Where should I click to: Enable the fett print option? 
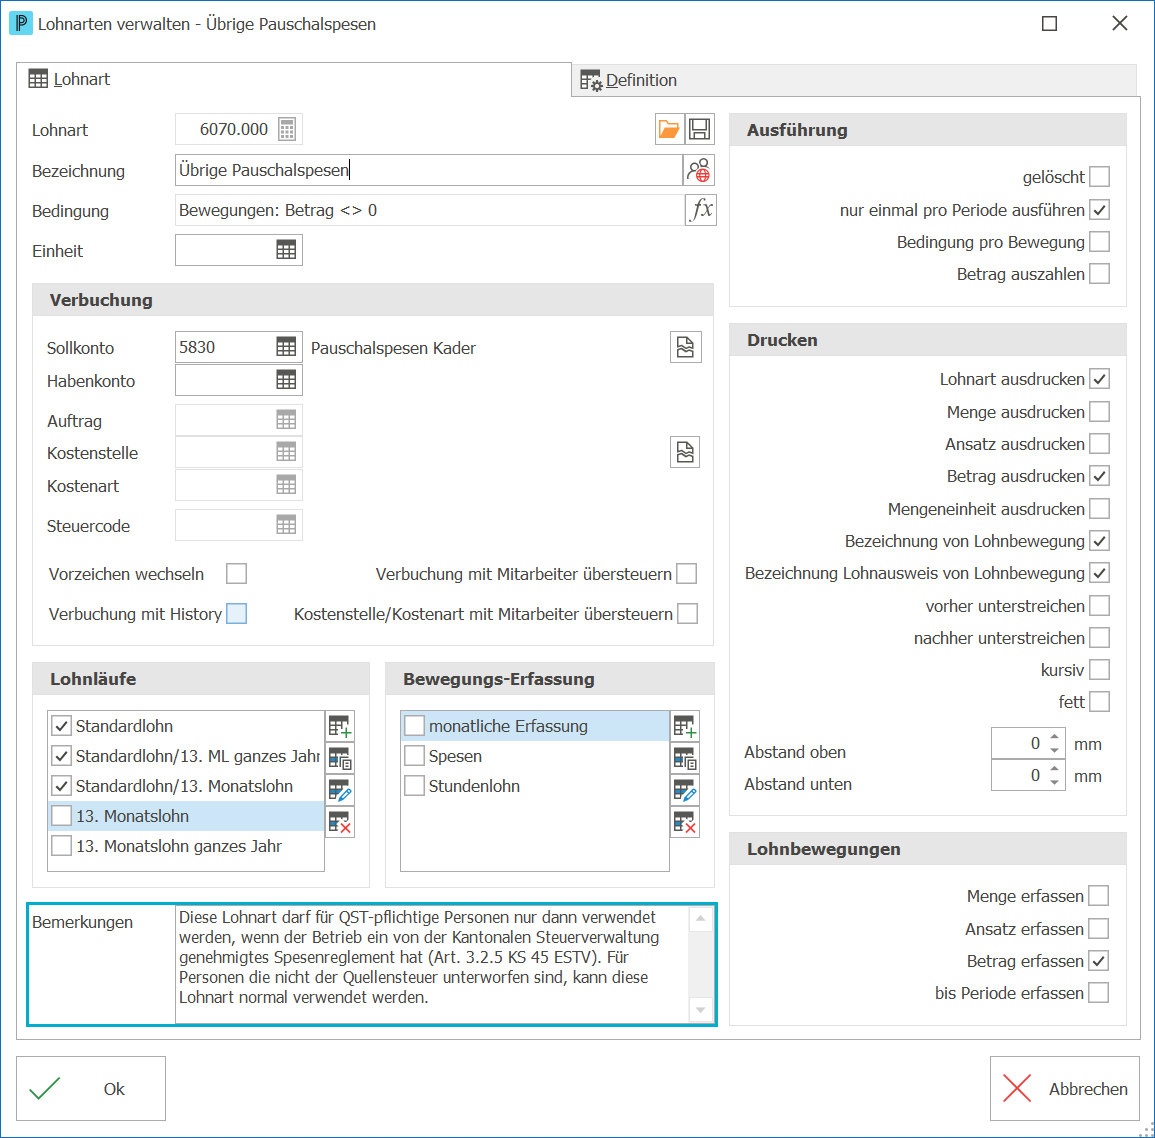tap(1099, 702)
